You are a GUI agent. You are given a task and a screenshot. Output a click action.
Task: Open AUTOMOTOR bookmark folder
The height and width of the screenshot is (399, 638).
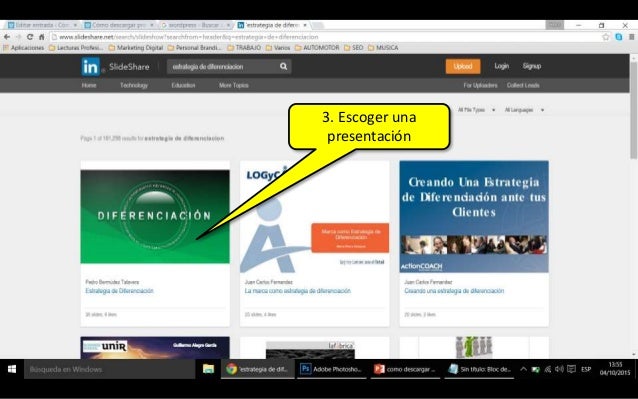pos(317,48)
